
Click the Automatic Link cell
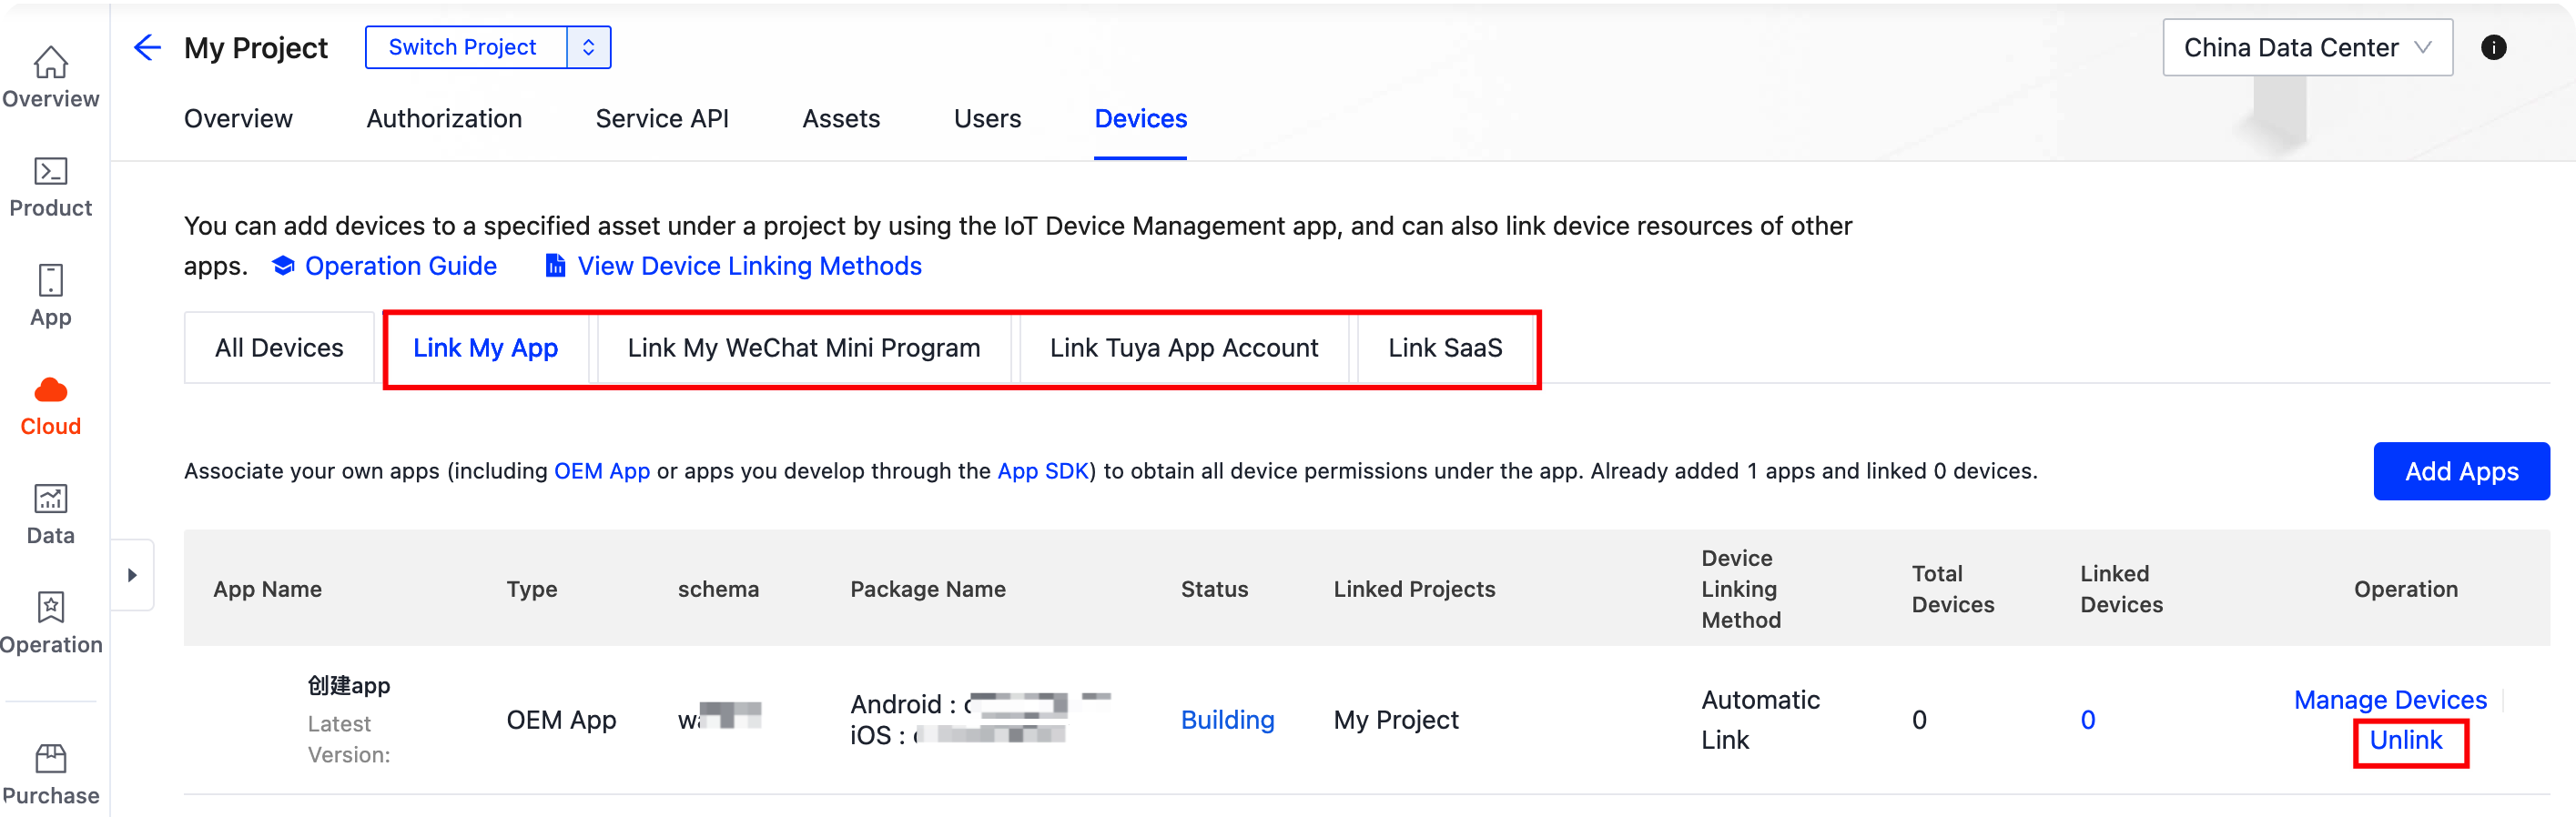pos(1760,720)
